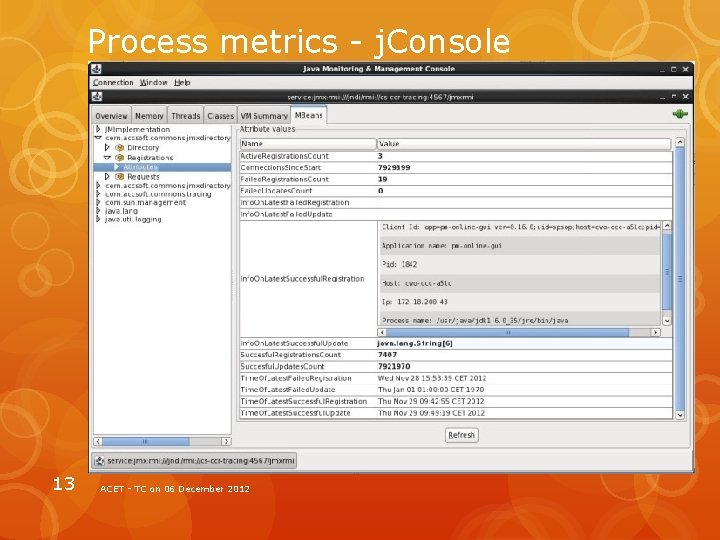Click the Requests bean icon in the tree

pyautogui.click(x=120, y=176)
